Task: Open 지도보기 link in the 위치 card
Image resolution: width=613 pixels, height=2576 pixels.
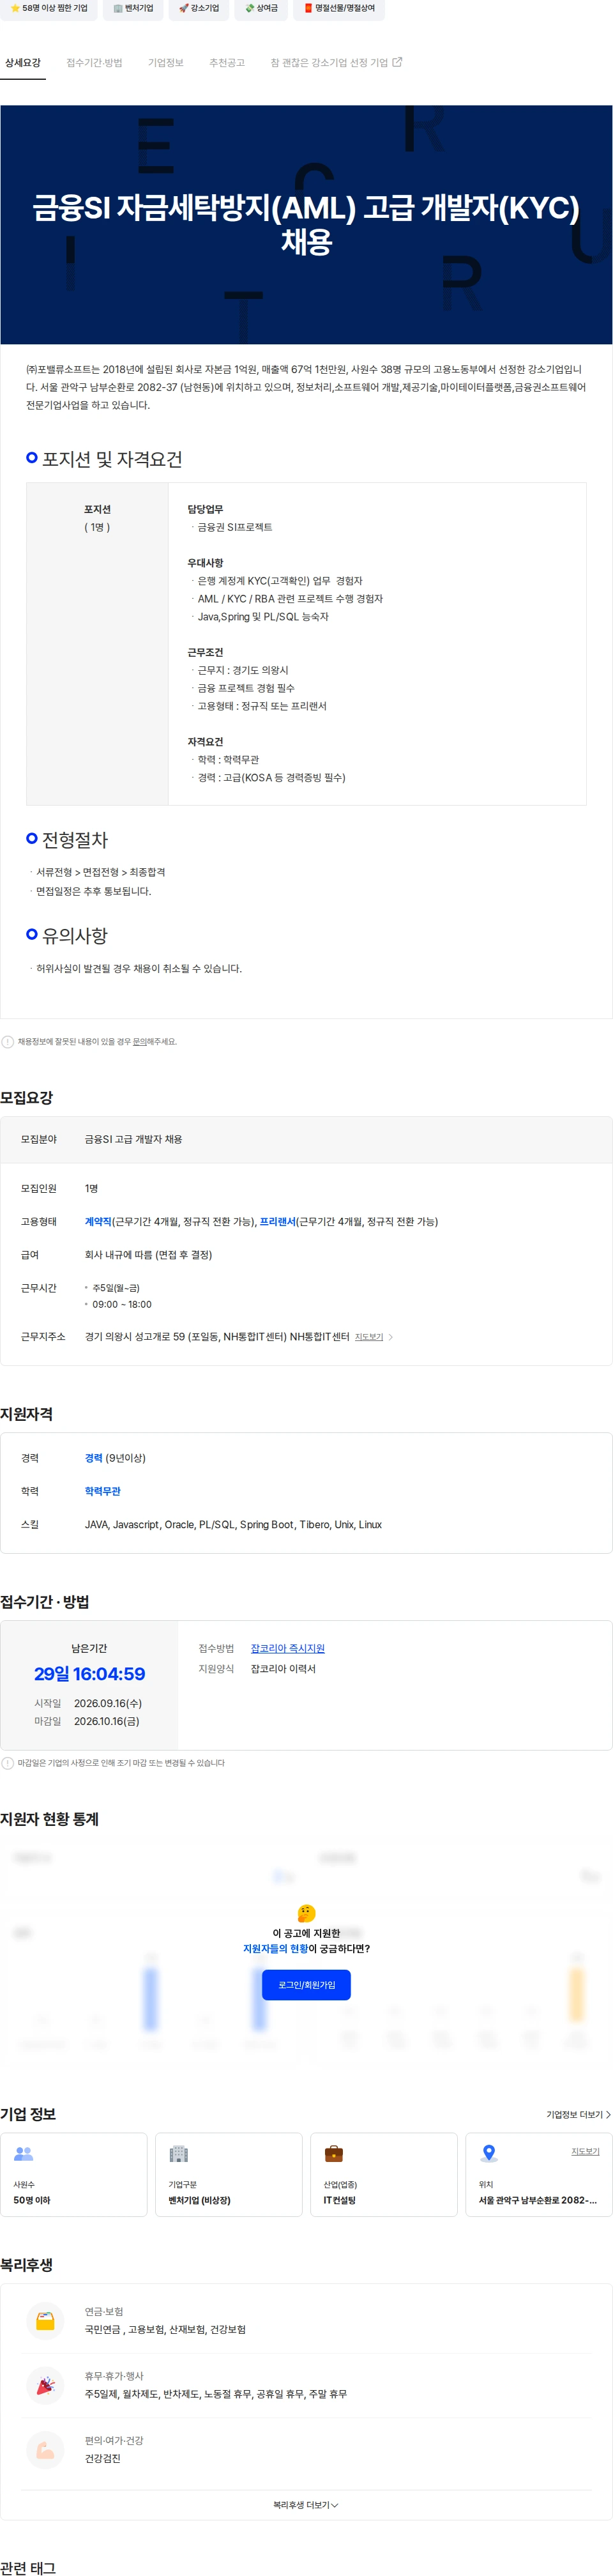Action: [585, 2151]
